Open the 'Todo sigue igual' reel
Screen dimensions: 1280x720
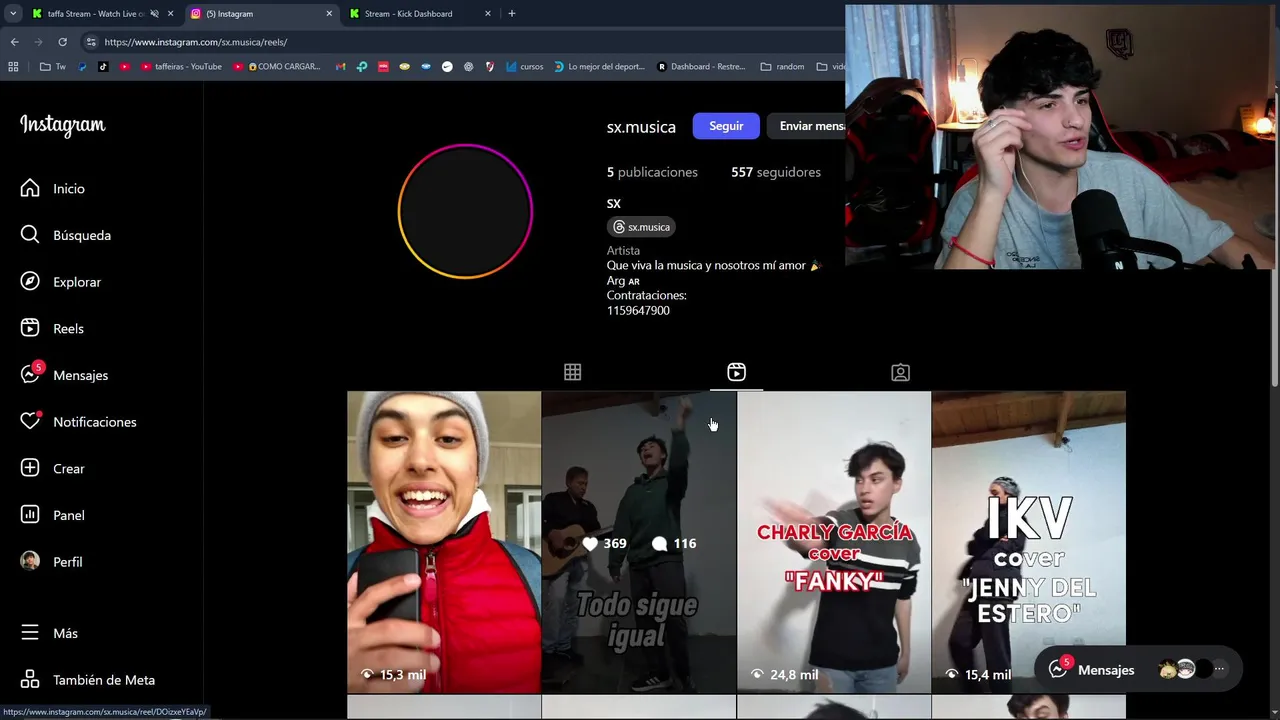[x=639, y=542]
